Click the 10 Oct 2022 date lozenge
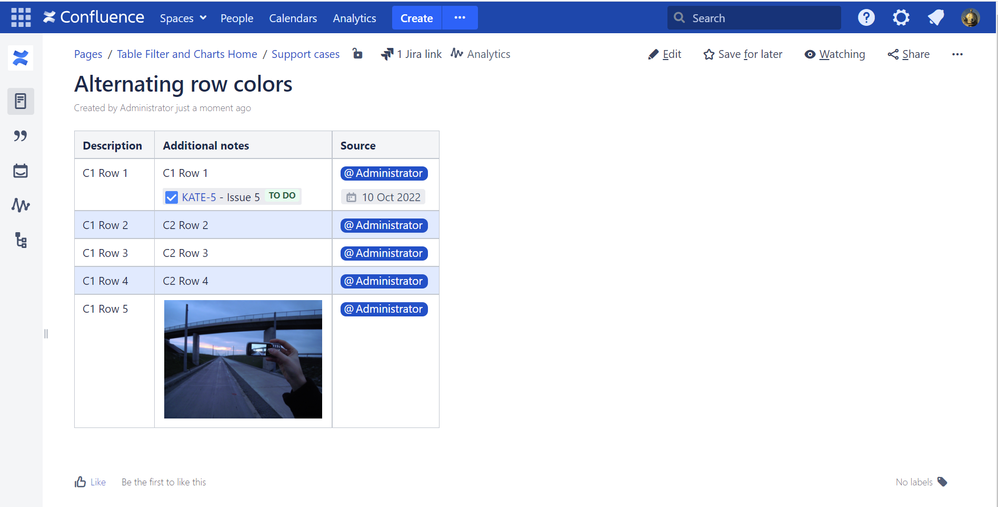The width and height of the screenshot is (998, 507). click(383, 197)
